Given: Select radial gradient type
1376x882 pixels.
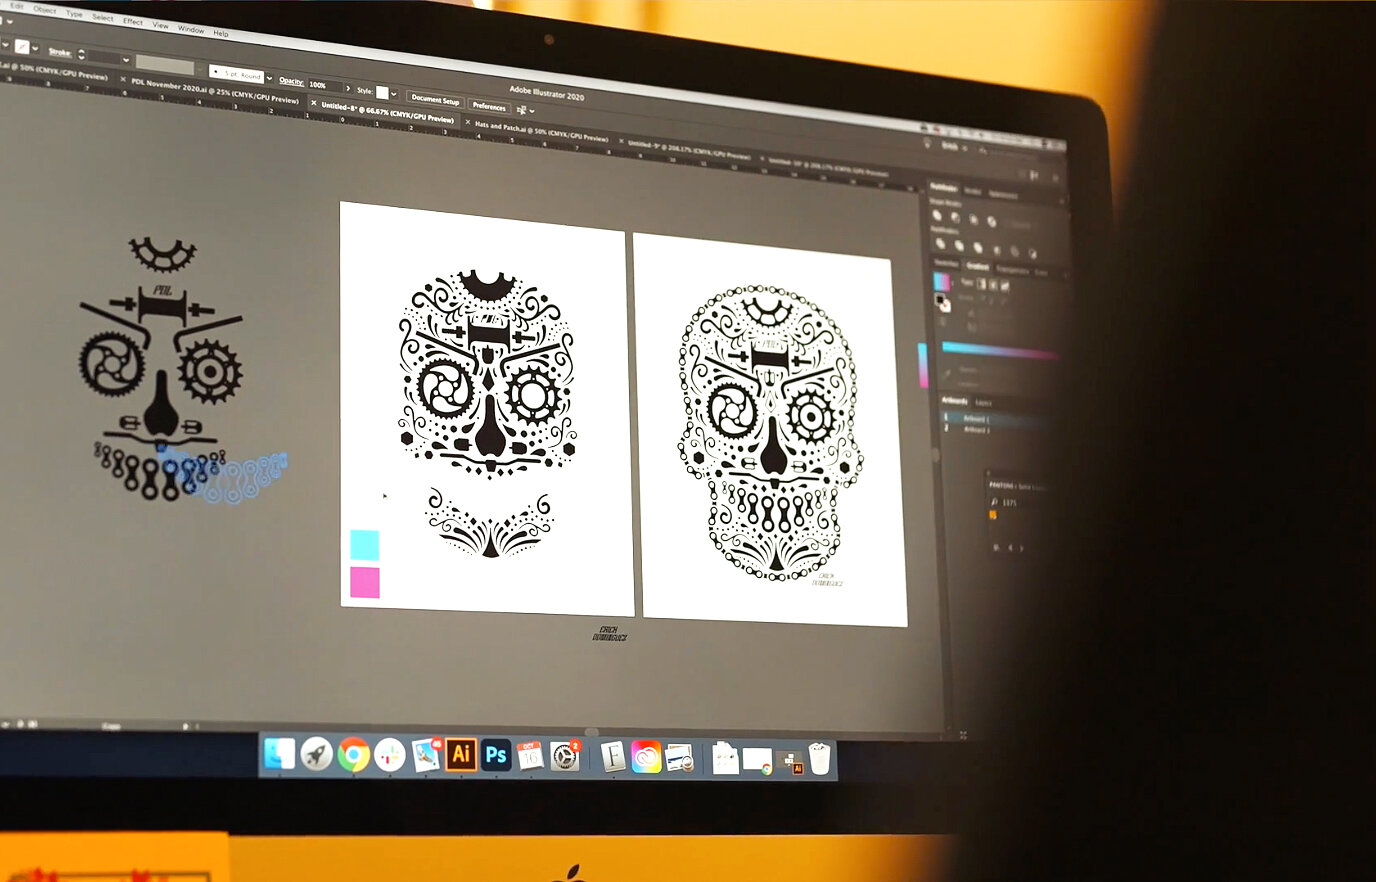Looking at the screenshot, I should [993, 285].
